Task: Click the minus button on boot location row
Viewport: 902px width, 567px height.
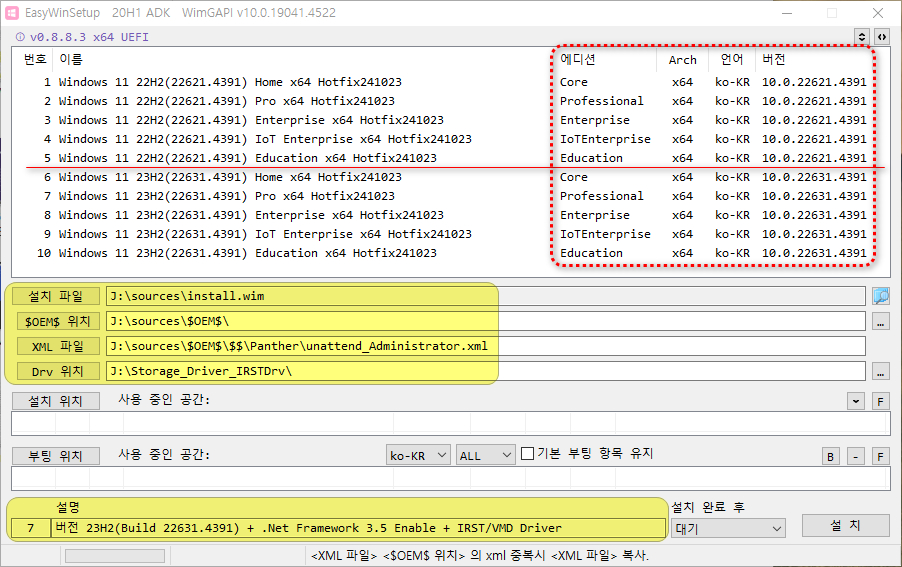Action: click(x=856, y=457)
